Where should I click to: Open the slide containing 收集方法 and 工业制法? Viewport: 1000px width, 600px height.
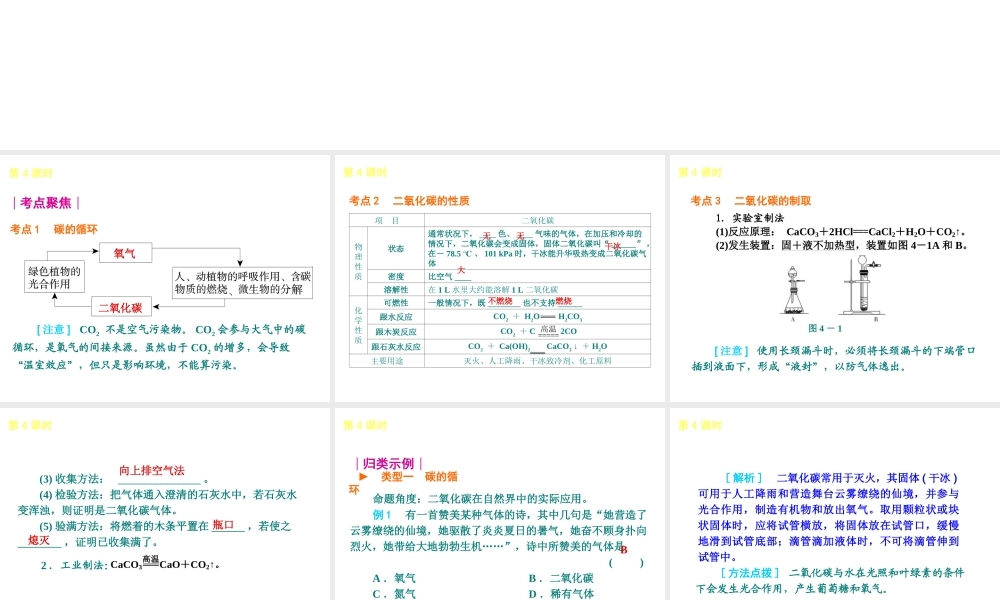tap(165, 504)
